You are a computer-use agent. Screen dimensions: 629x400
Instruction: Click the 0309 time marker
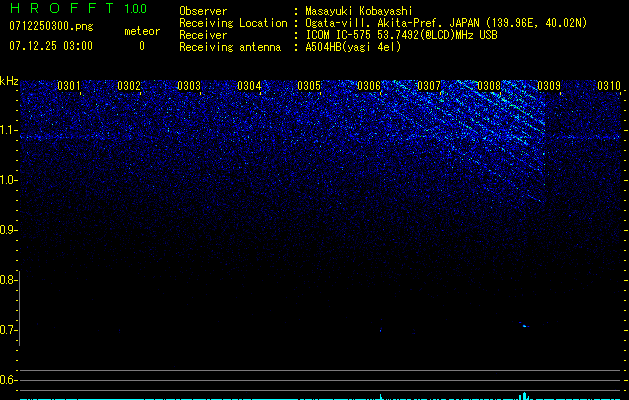[x=549, y=85]
